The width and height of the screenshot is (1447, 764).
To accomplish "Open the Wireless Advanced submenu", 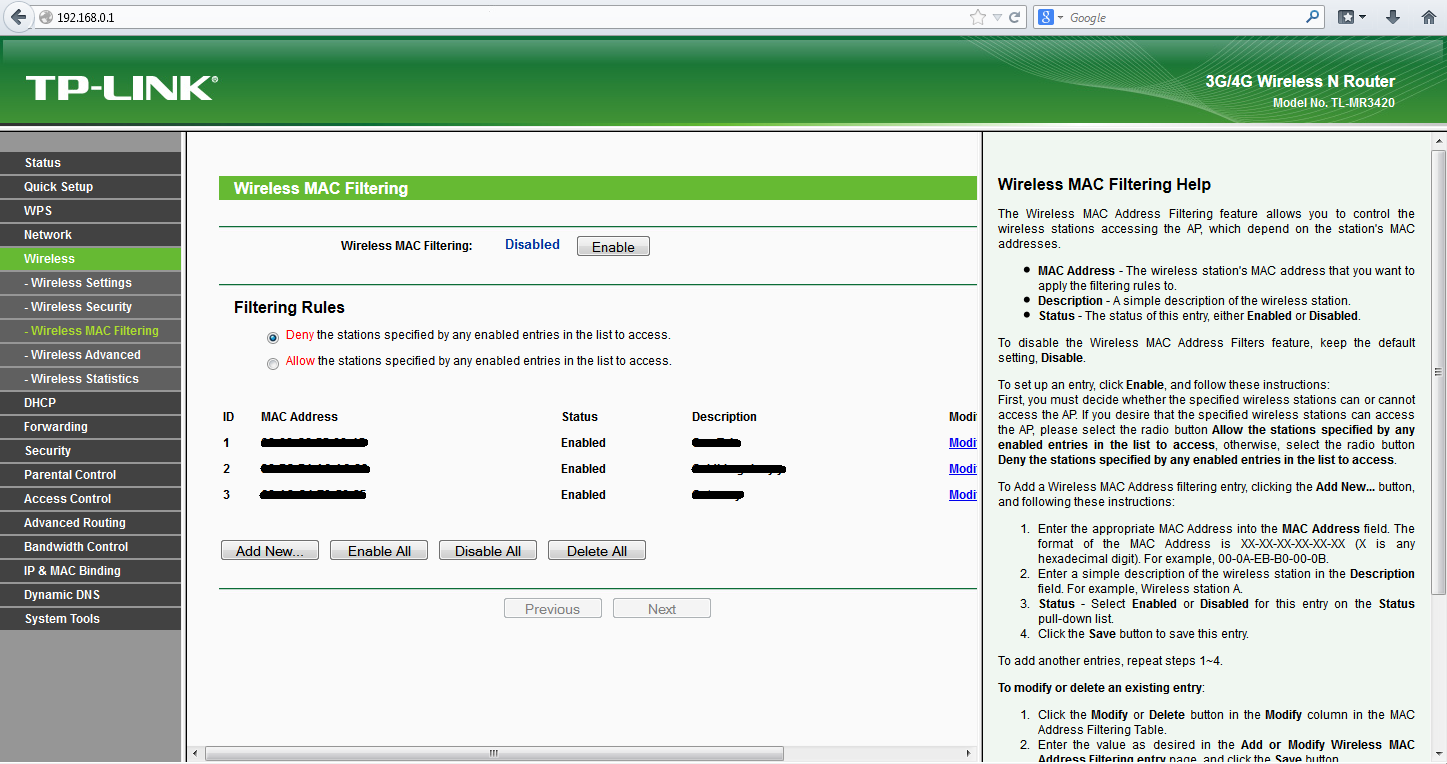I will click(91, 355).
